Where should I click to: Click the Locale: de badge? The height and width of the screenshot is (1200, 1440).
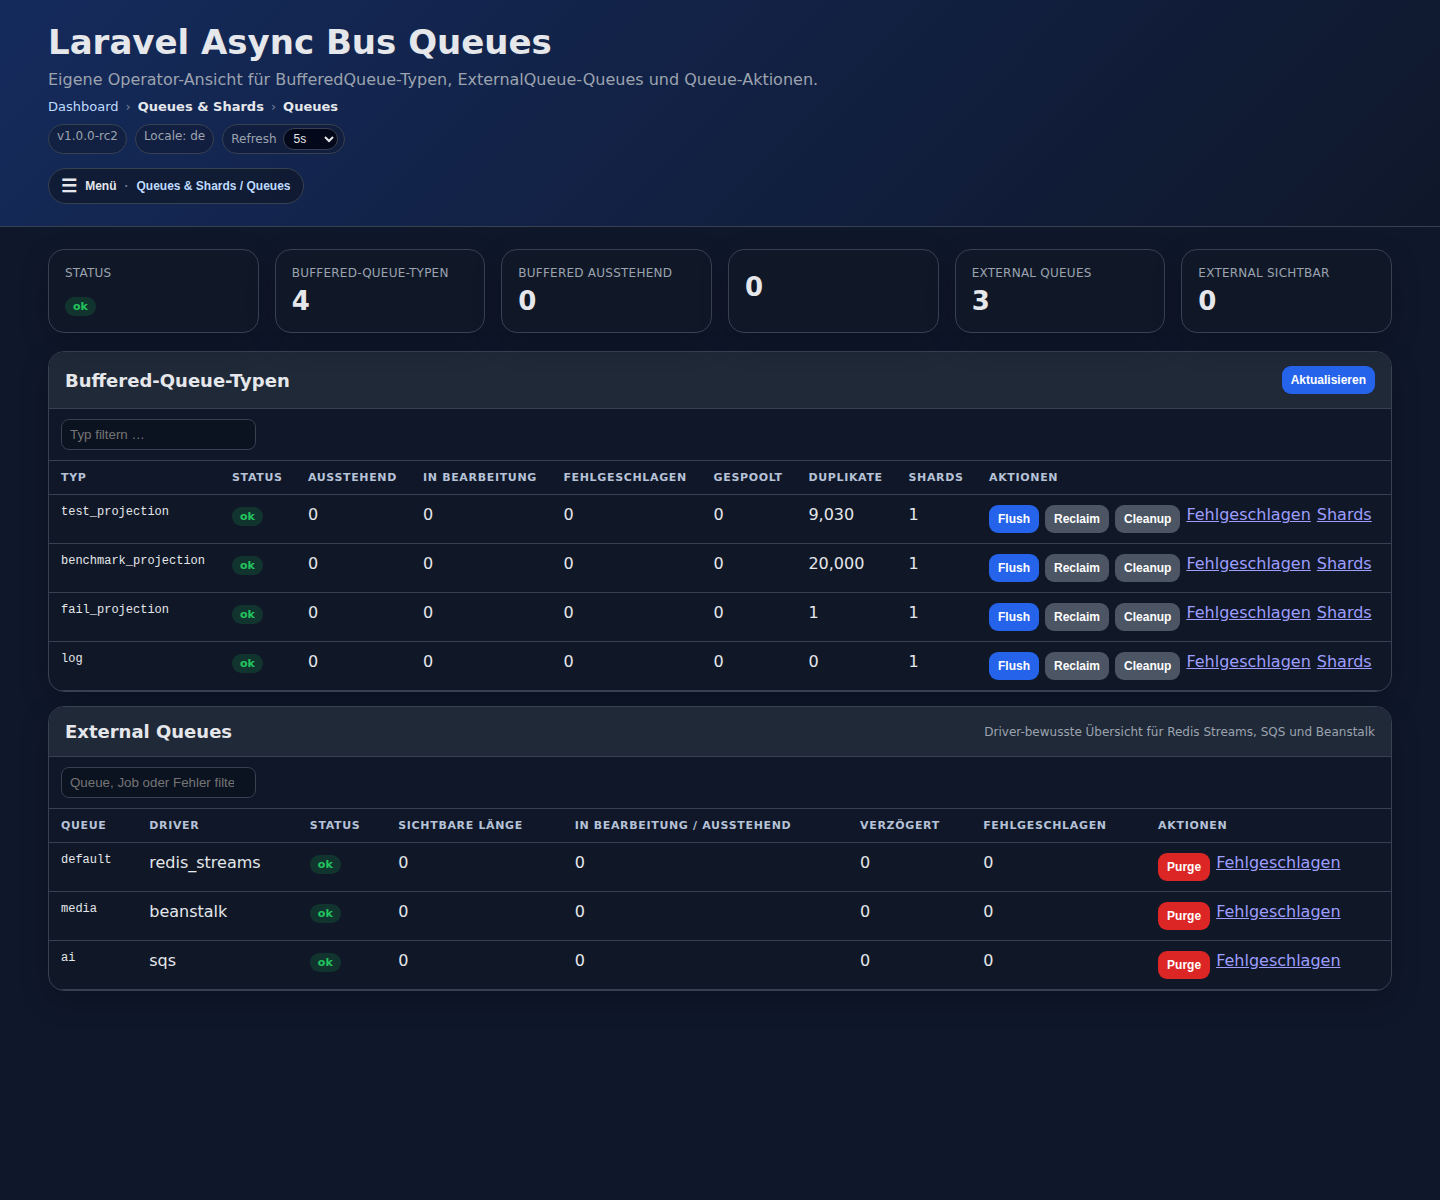[174, 137]
